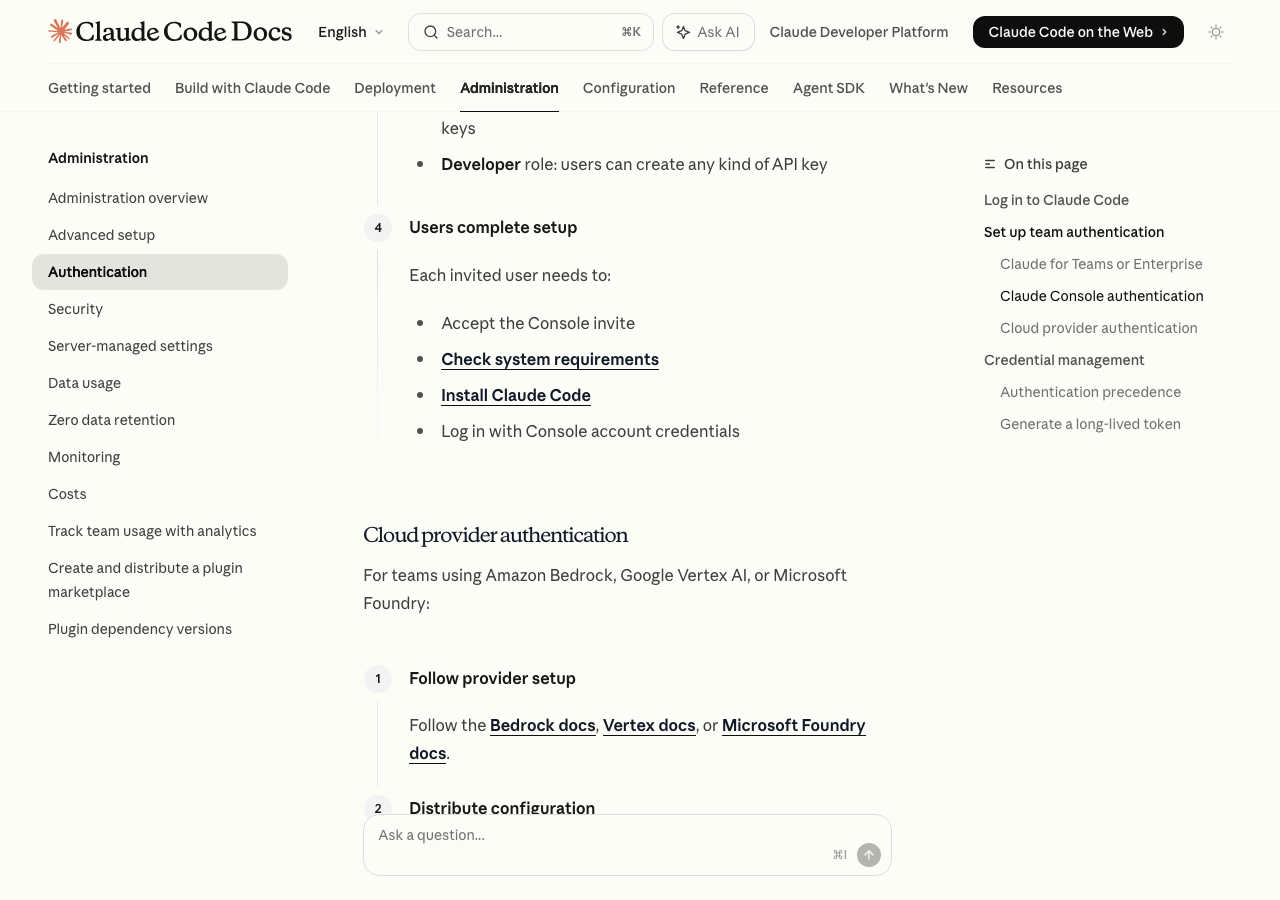Screen dimensions: 1280x900
Task: Open the English language dropdown
Action: pyautogui.click(x=350, y=32)
